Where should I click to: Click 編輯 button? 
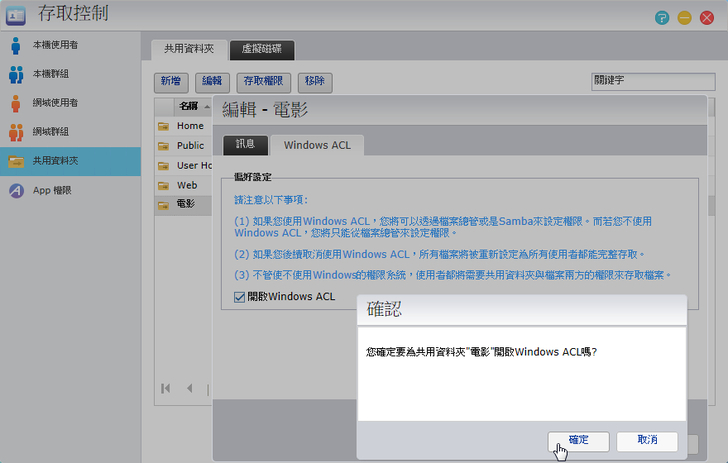(212, 82)
